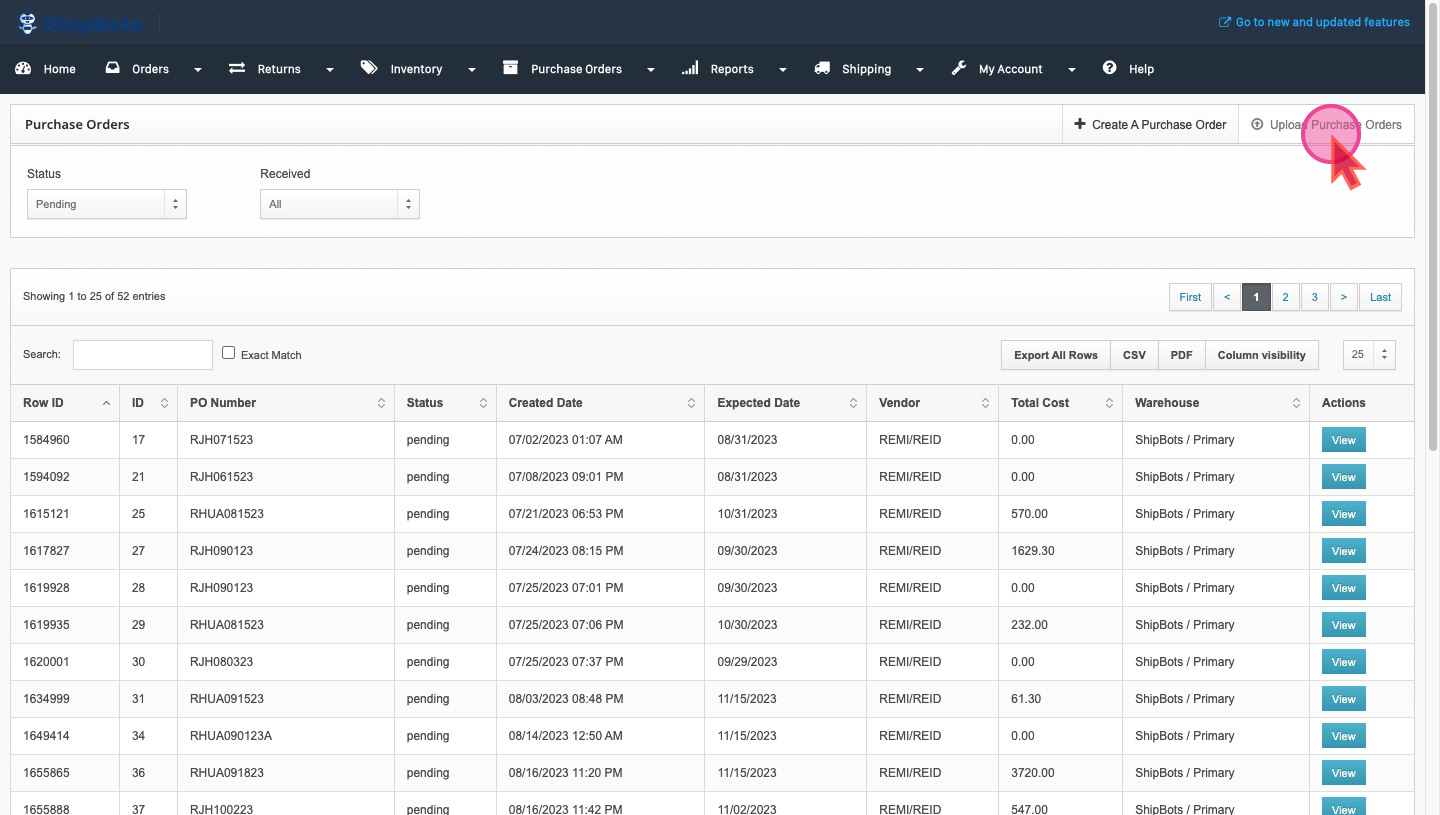Sort by Warehouse column arrows
The image size is (1440, 815).
click(x=1296, y=403)
